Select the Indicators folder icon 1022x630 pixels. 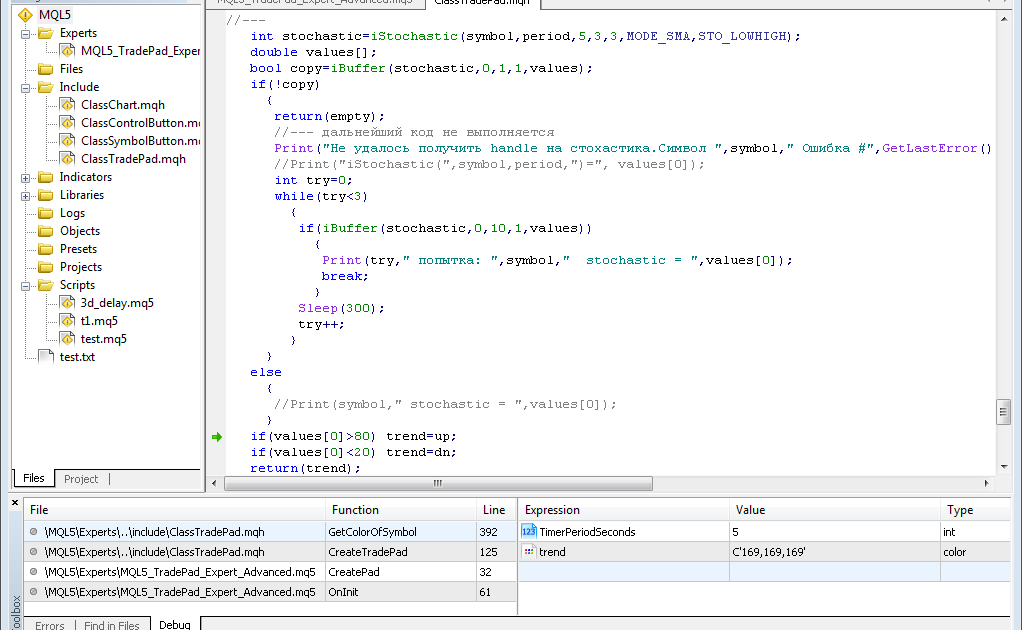tap(46, 177)
